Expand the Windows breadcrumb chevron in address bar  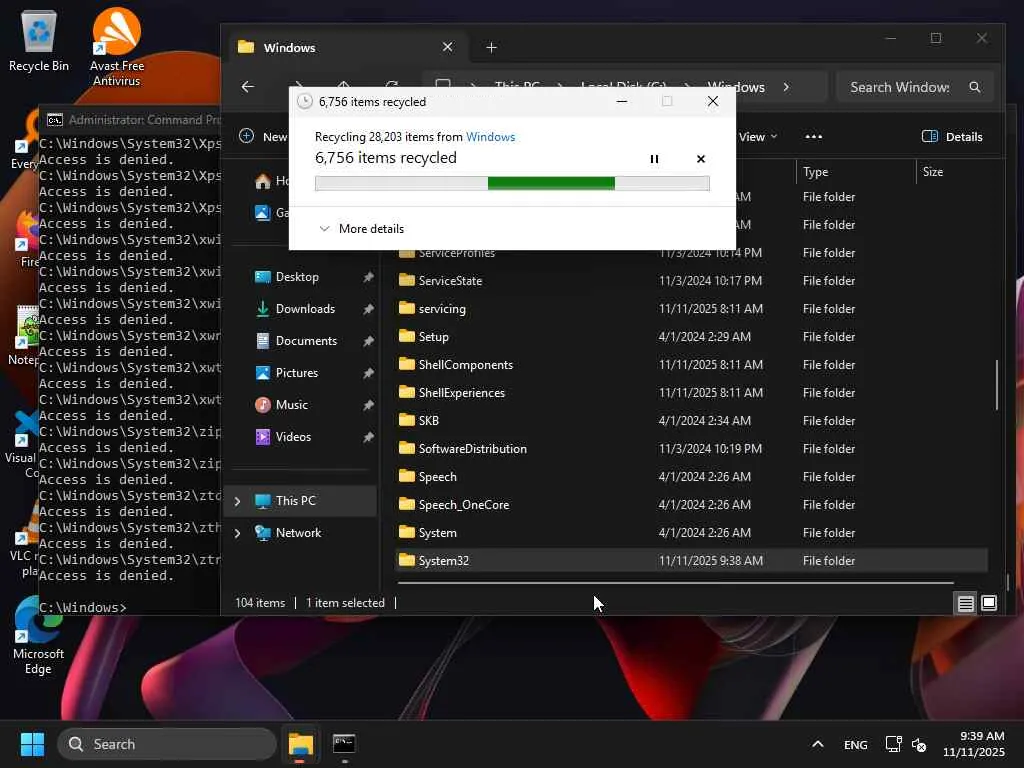pos(786,87)
